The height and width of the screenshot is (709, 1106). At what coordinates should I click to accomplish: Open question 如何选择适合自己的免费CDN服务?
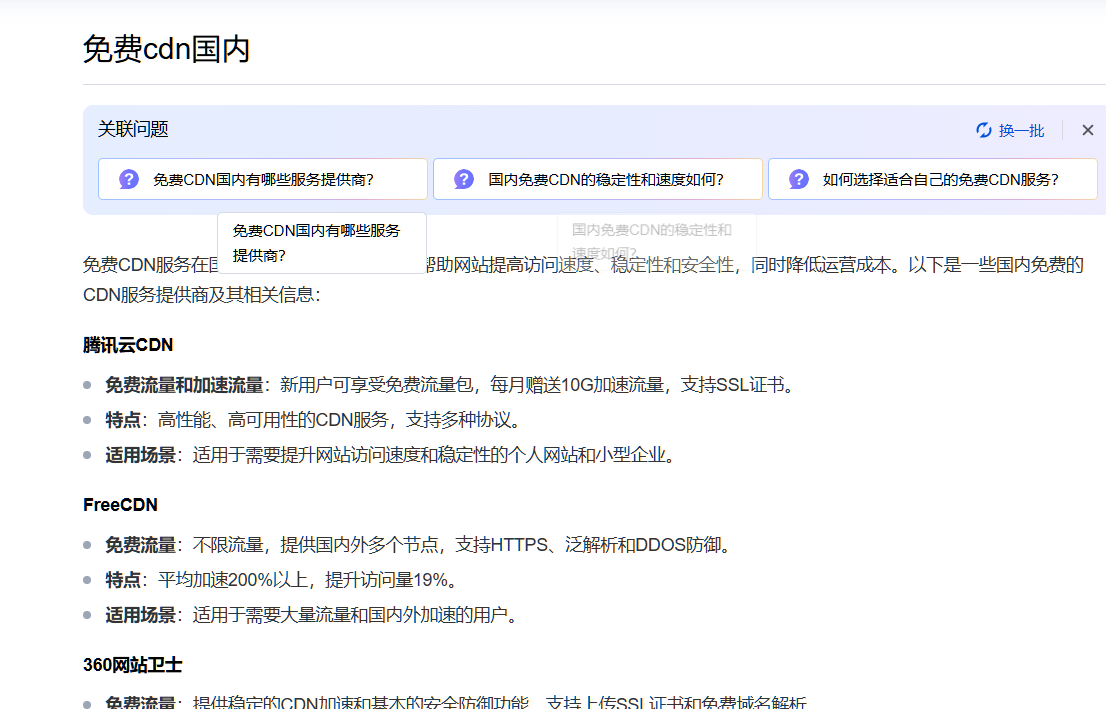click(x=932, y=179)
